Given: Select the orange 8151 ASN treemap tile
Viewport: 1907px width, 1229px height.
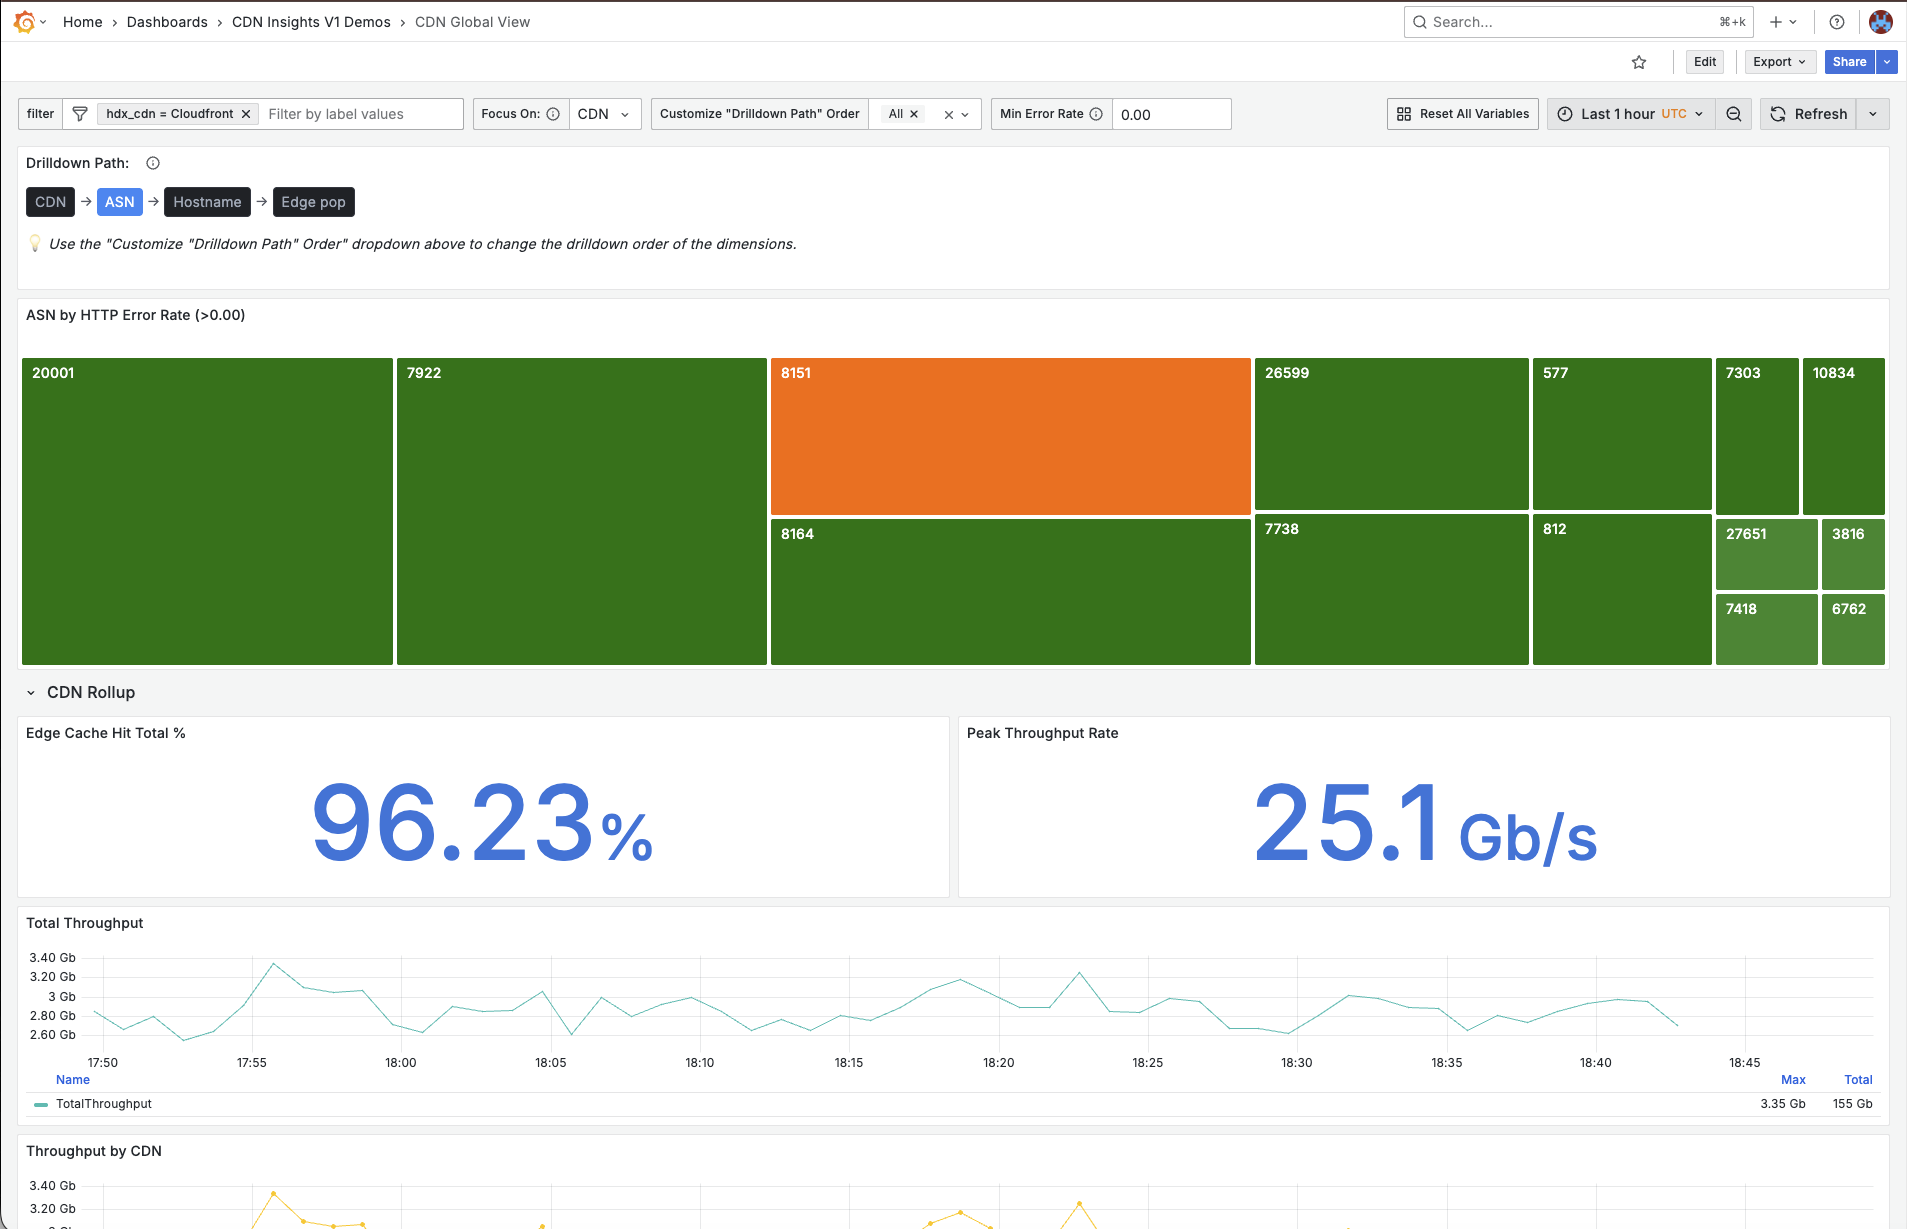Looking at the screenshot, I should 1010,436.
